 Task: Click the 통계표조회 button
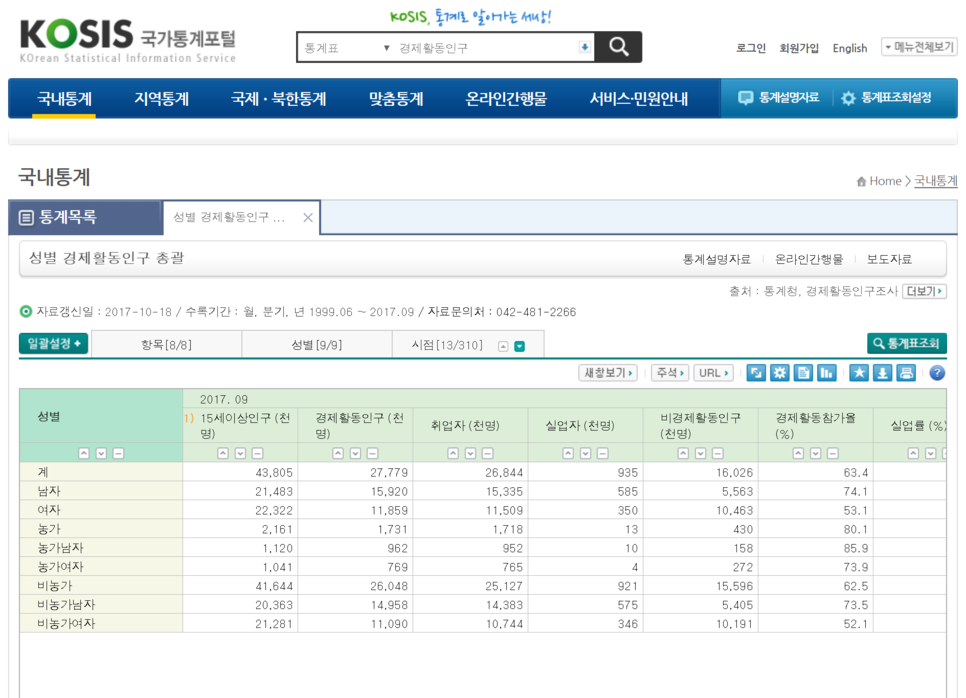click(906, 343)
